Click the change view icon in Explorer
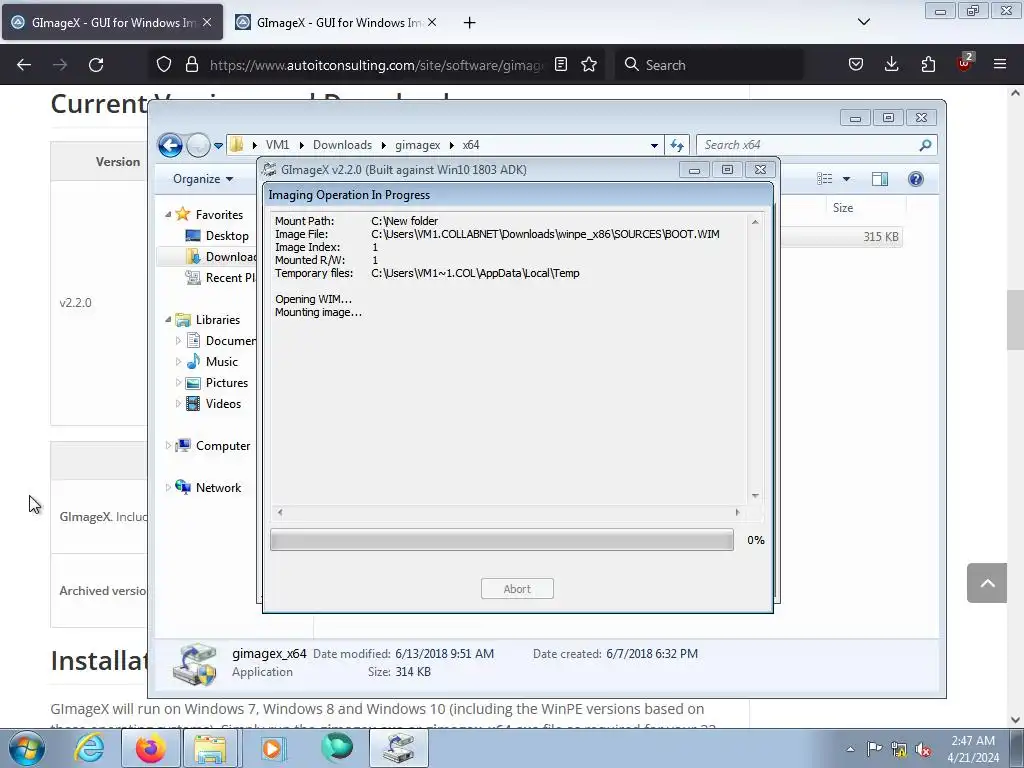This screenshot has width=1024, height=768. click(x=825, y=179)
